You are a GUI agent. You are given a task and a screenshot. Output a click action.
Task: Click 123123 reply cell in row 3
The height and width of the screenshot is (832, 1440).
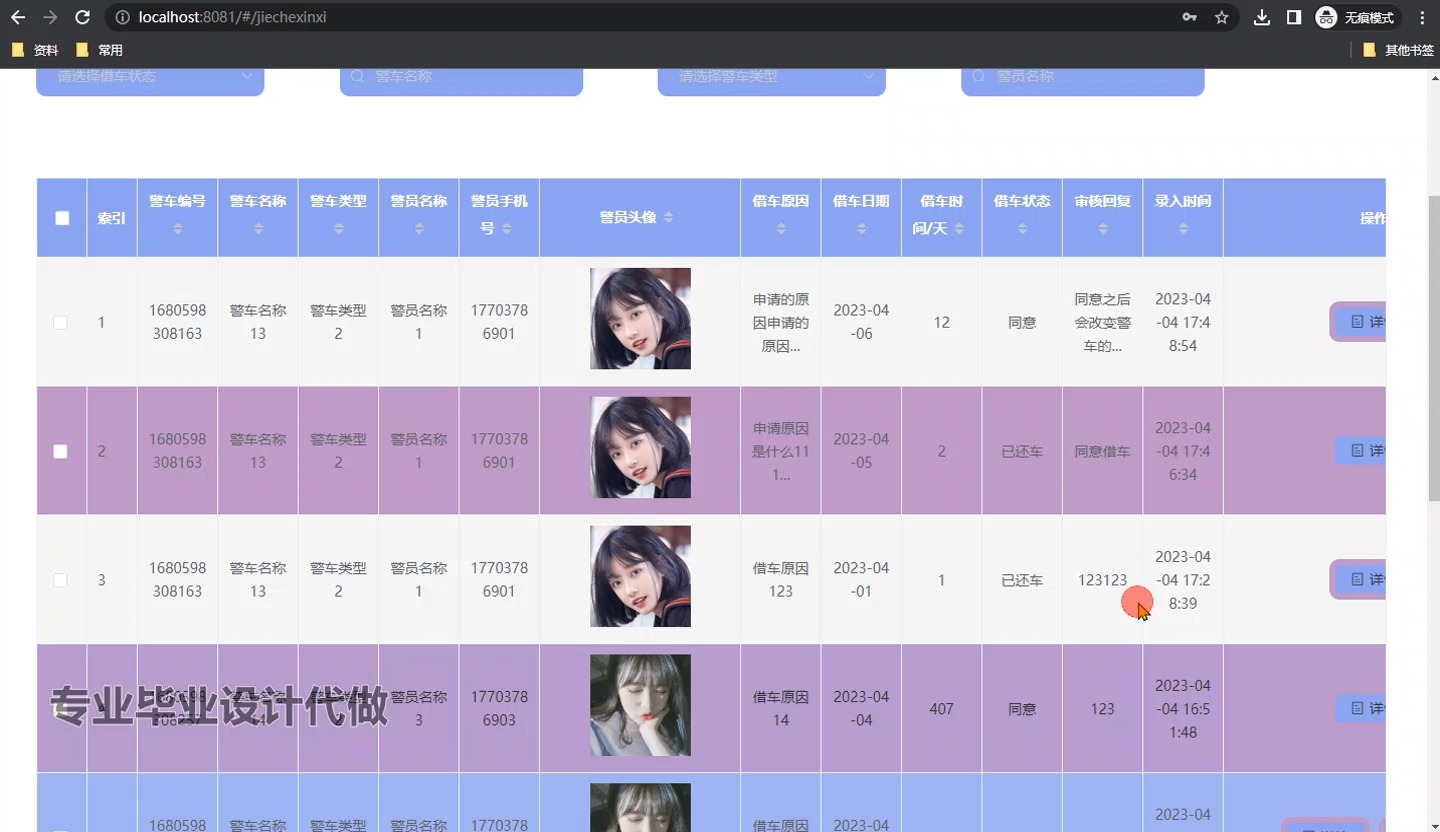pos(1102,580)
